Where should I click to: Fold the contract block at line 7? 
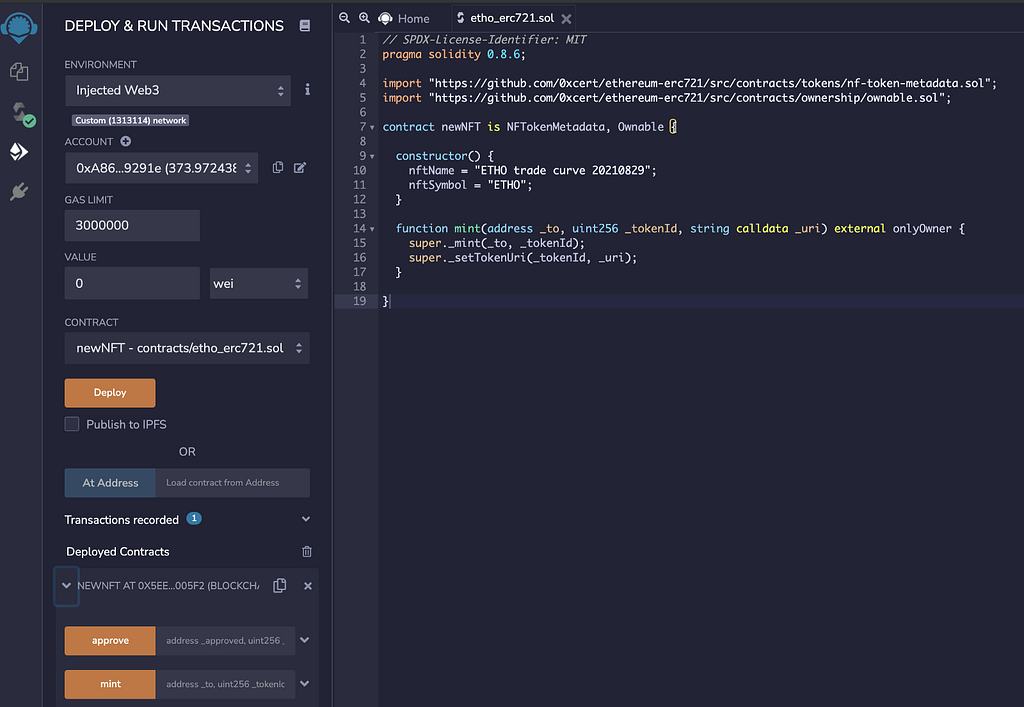pyautogui.click(x=372, y=127)
